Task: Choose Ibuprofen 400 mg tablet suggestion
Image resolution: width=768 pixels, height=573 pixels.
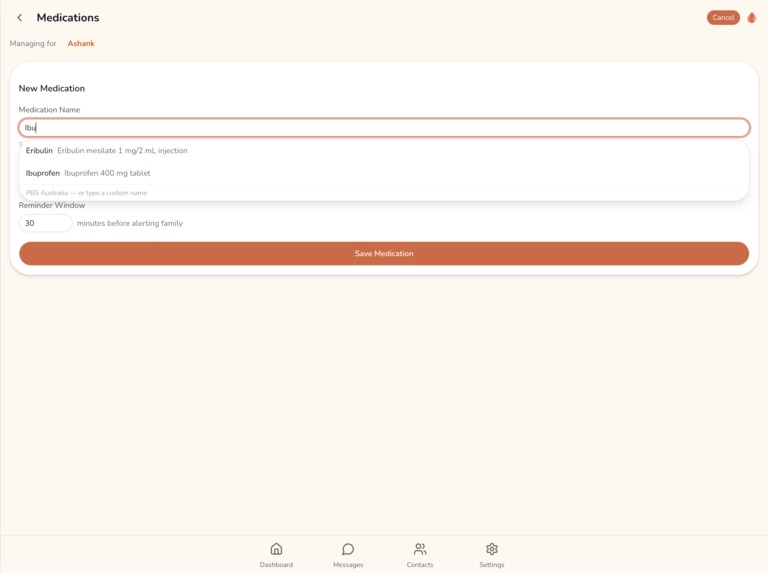Action: [384, 173]
